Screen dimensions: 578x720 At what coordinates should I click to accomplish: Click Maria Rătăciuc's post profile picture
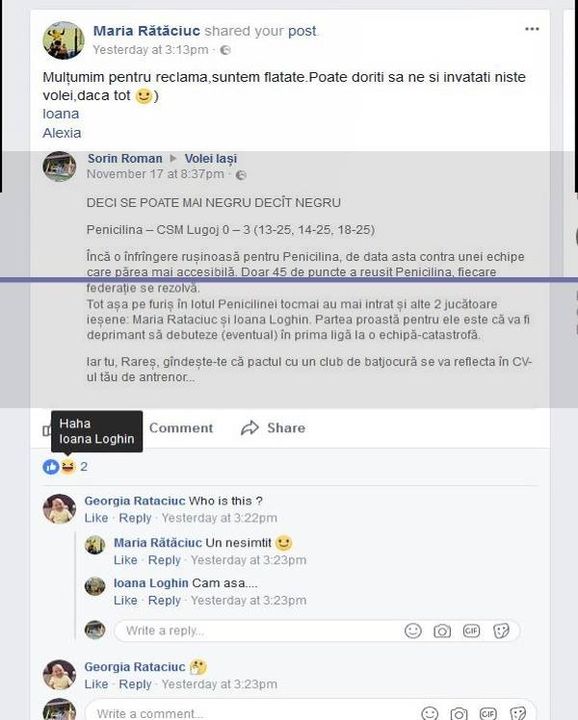(63, 40)
